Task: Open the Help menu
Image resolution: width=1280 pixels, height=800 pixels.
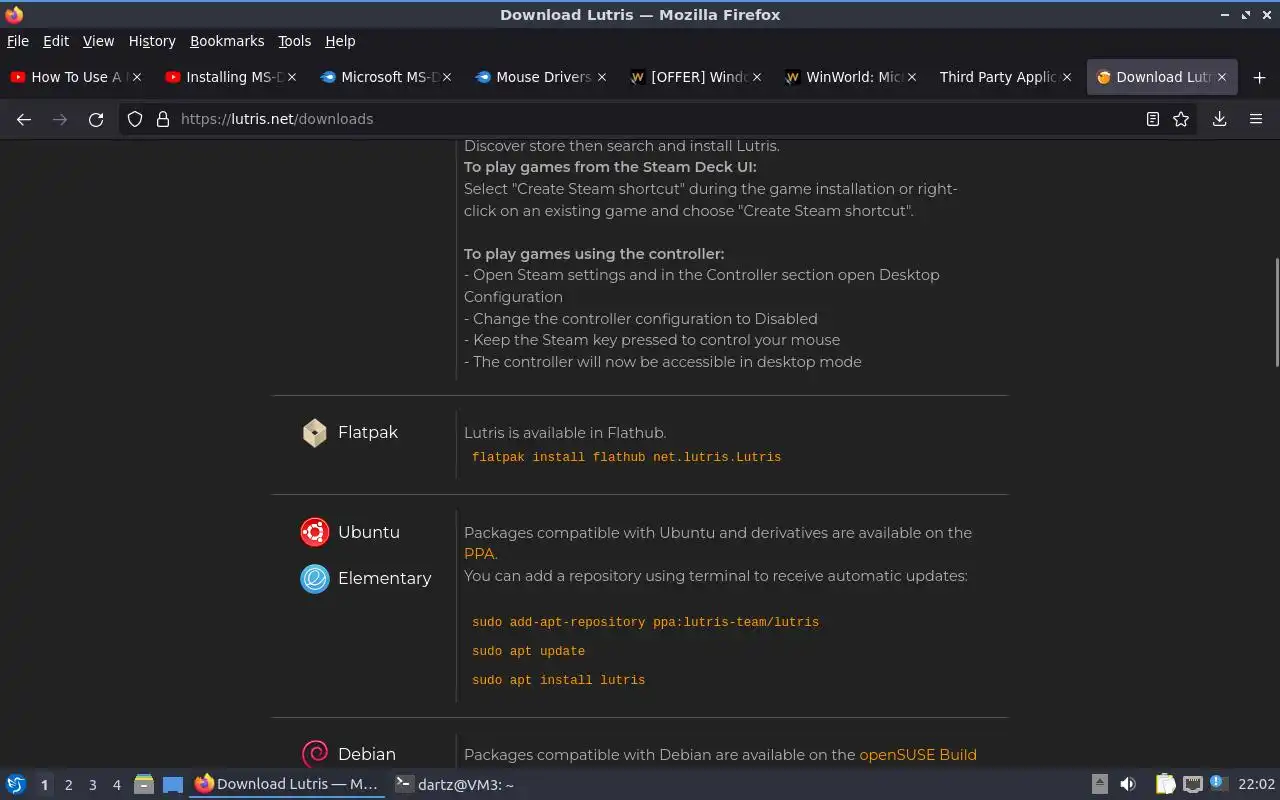Action: tap(340, 41)
